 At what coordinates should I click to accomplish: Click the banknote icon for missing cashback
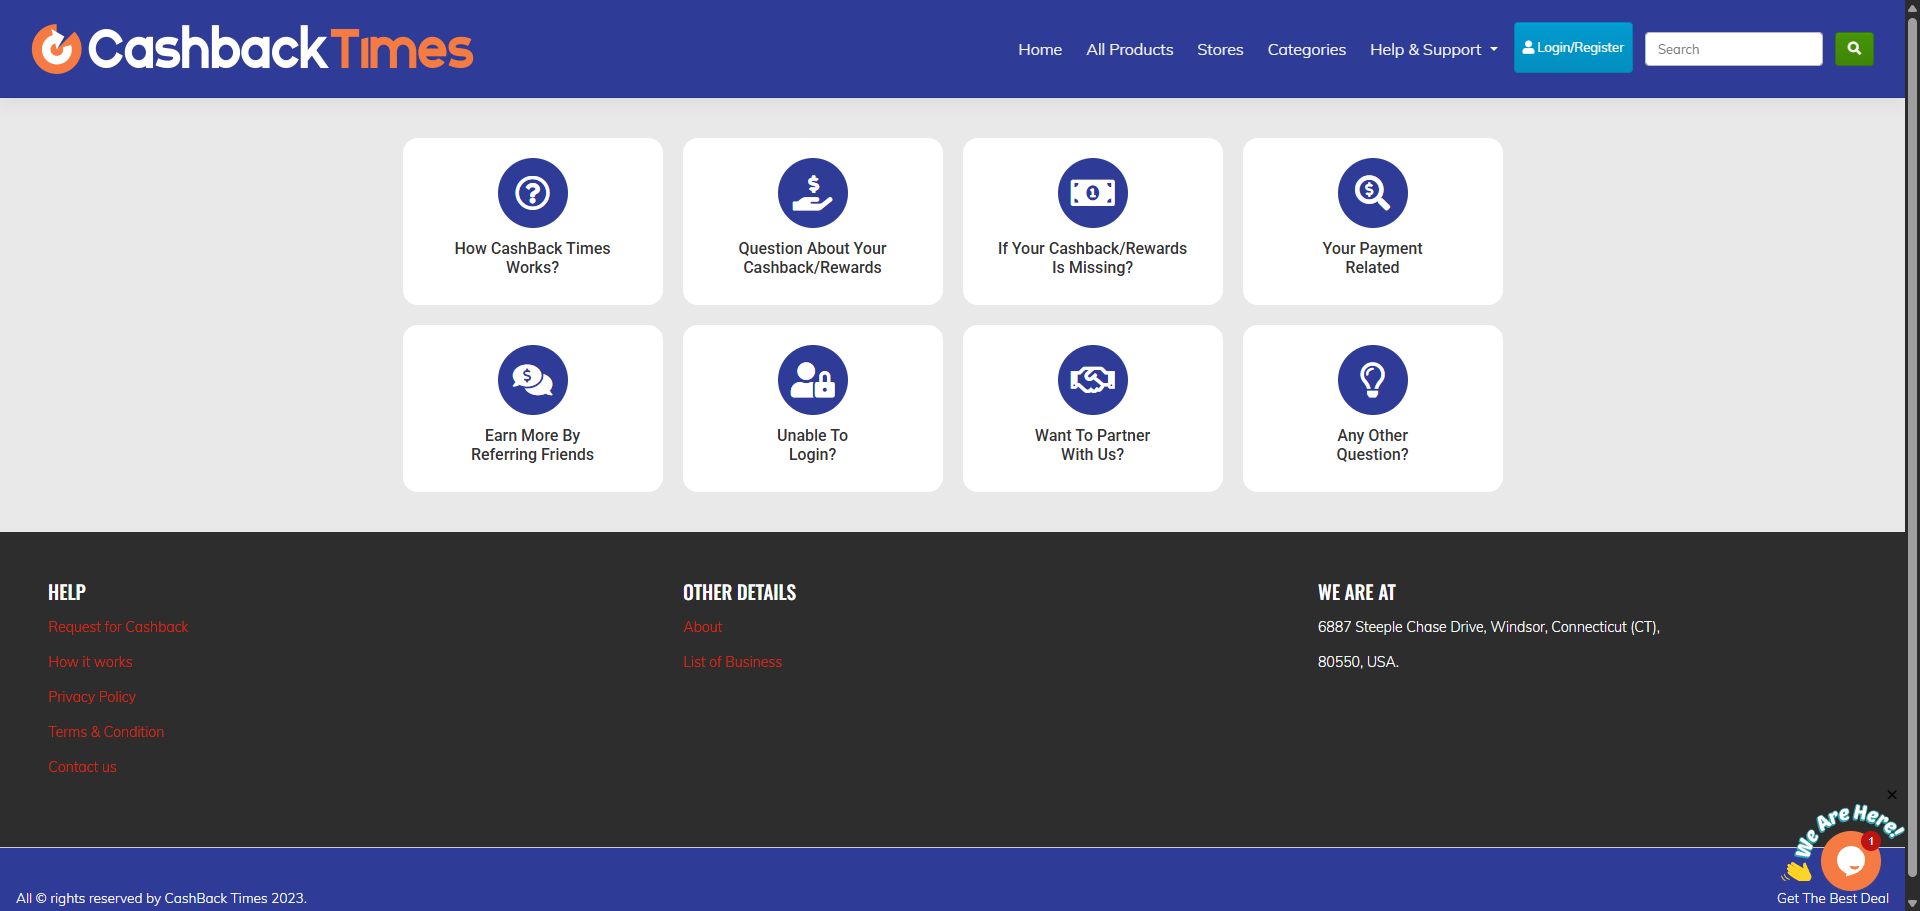point(1092,193)
